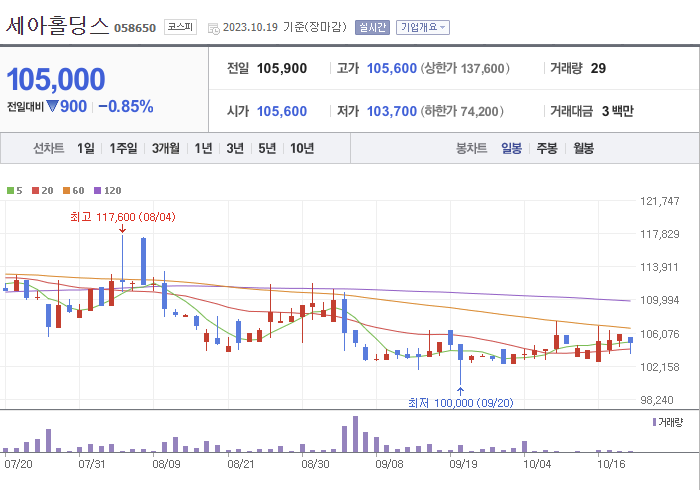Click the purple 거래량 legend marker
This screenshot has width=700, height=490.
coord(654,422)
